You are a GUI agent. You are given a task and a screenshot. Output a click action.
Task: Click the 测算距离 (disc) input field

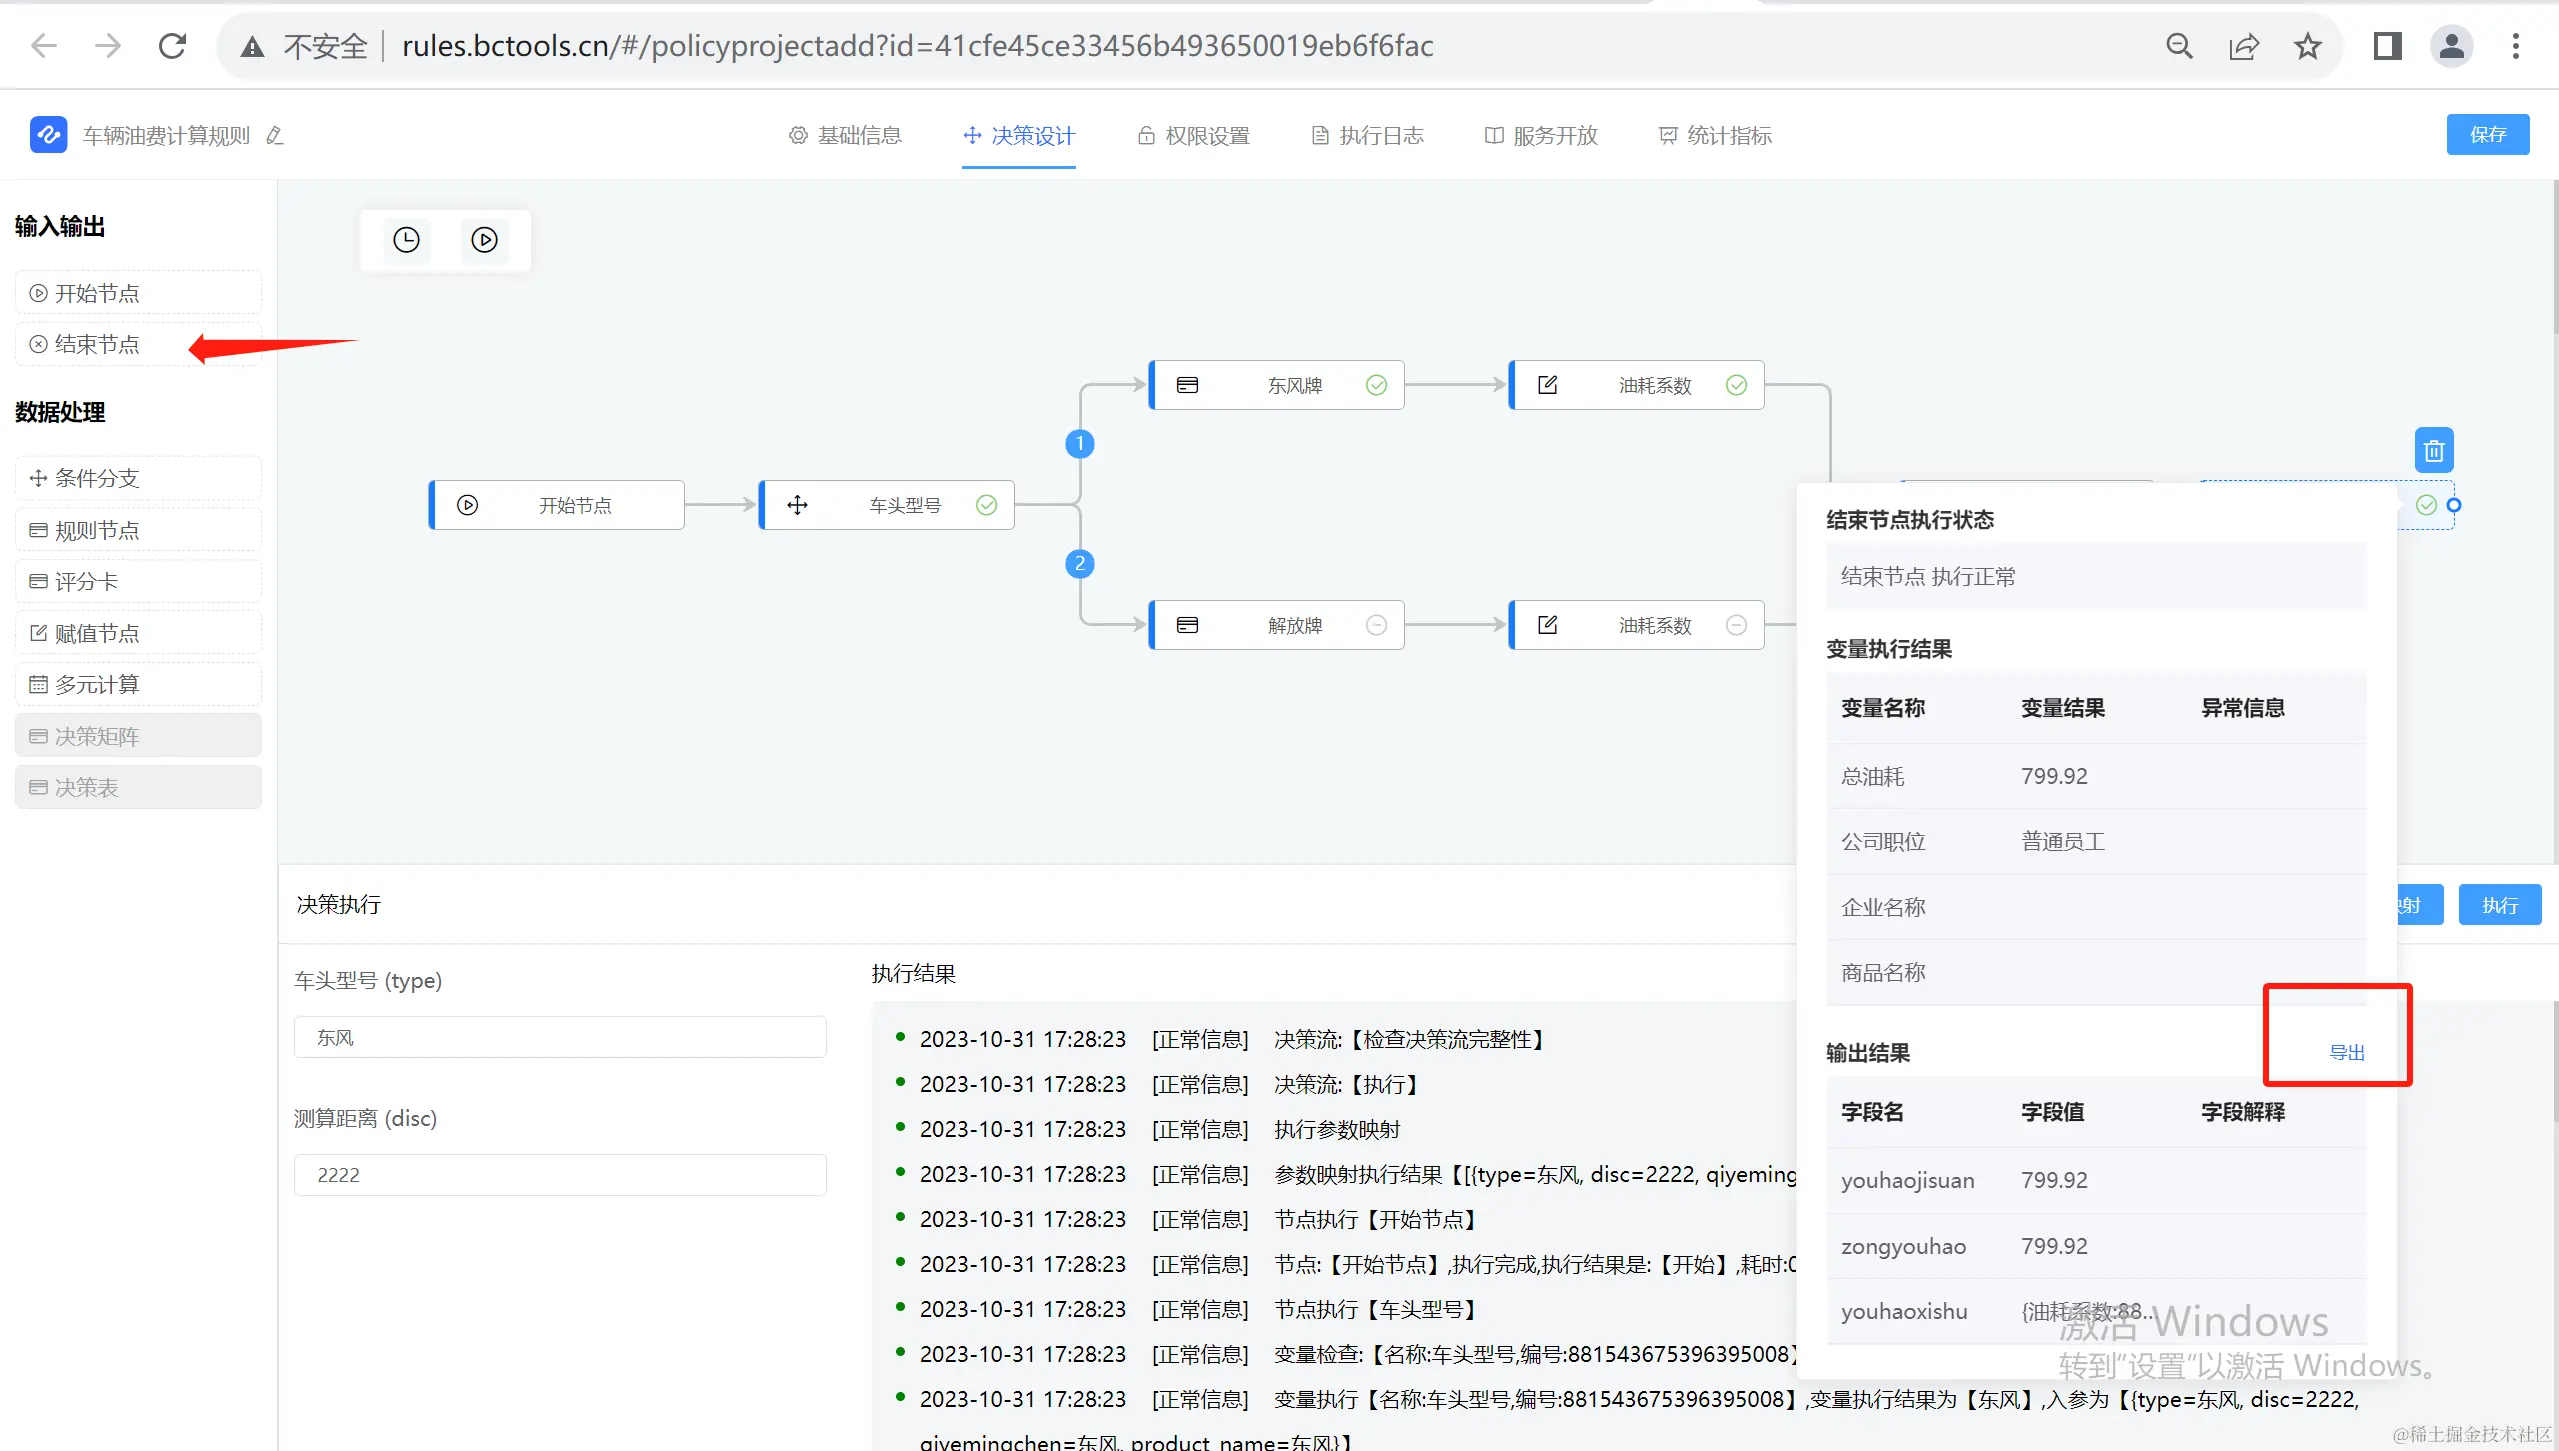click(x=560, y=1175)
